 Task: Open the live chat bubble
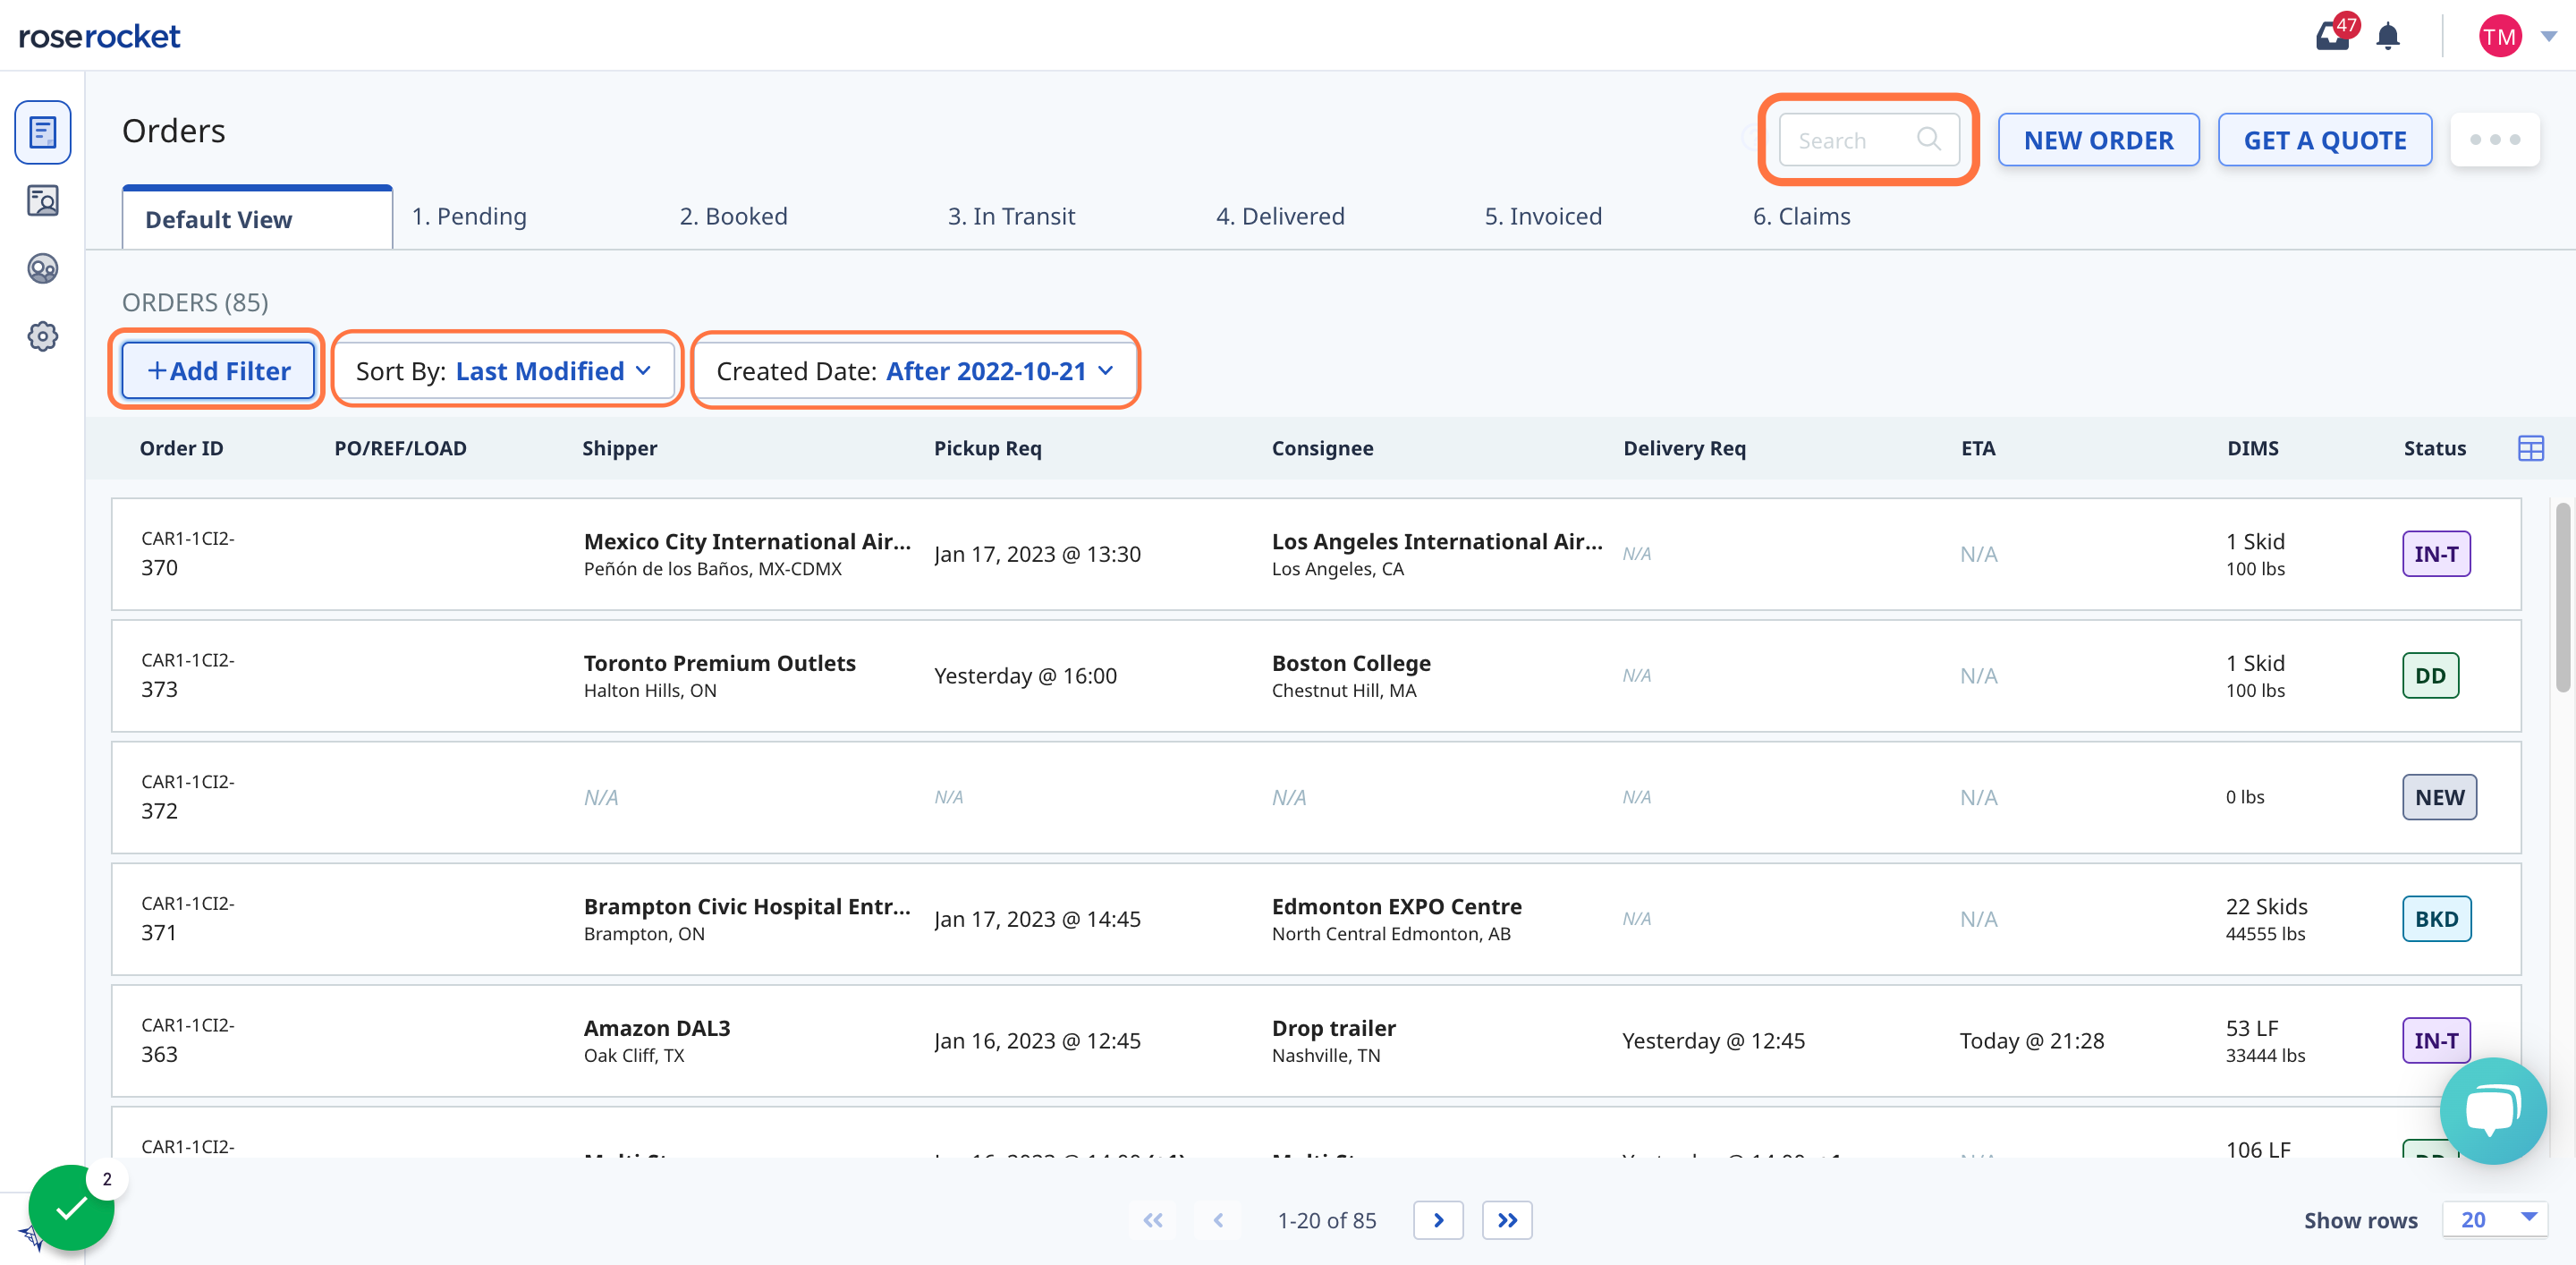(x=2492, y=1110)
